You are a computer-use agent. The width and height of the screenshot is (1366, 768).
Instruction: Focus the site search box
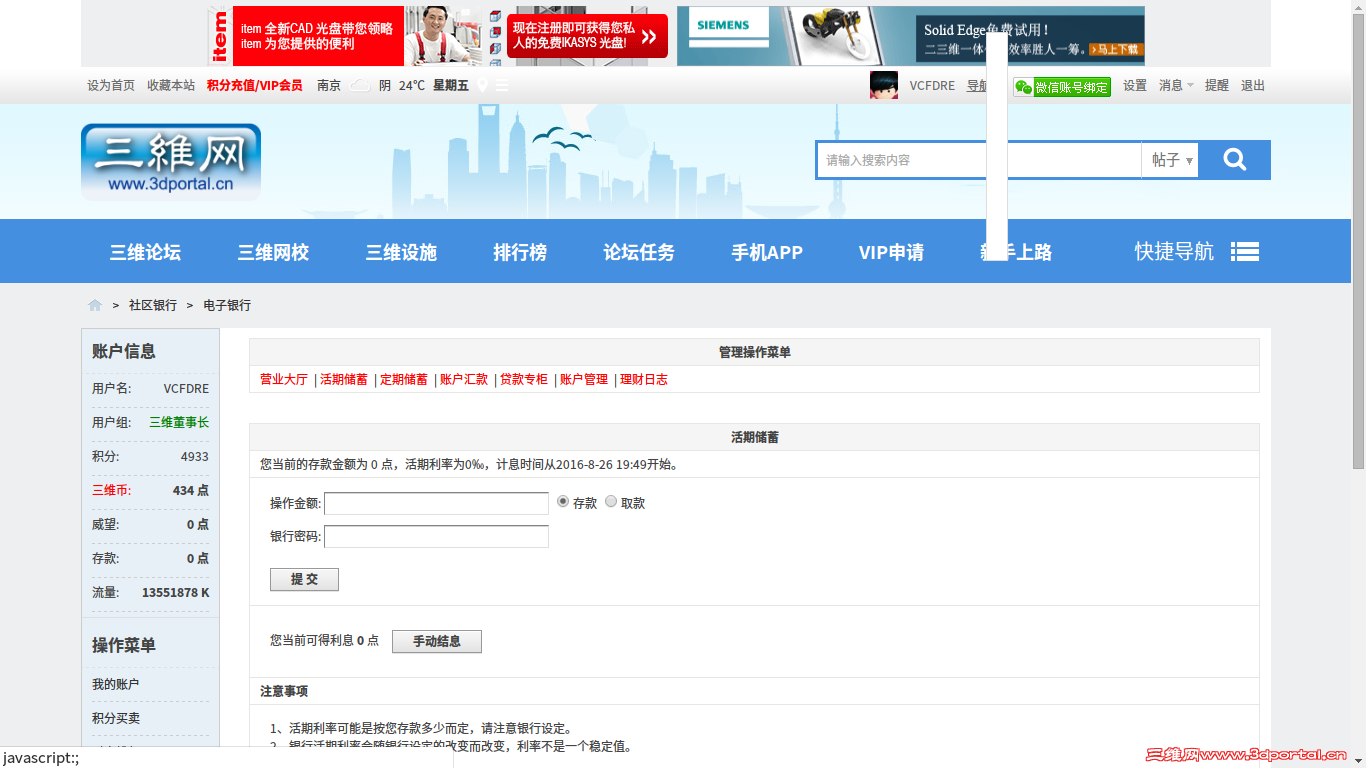click(978, 160)
